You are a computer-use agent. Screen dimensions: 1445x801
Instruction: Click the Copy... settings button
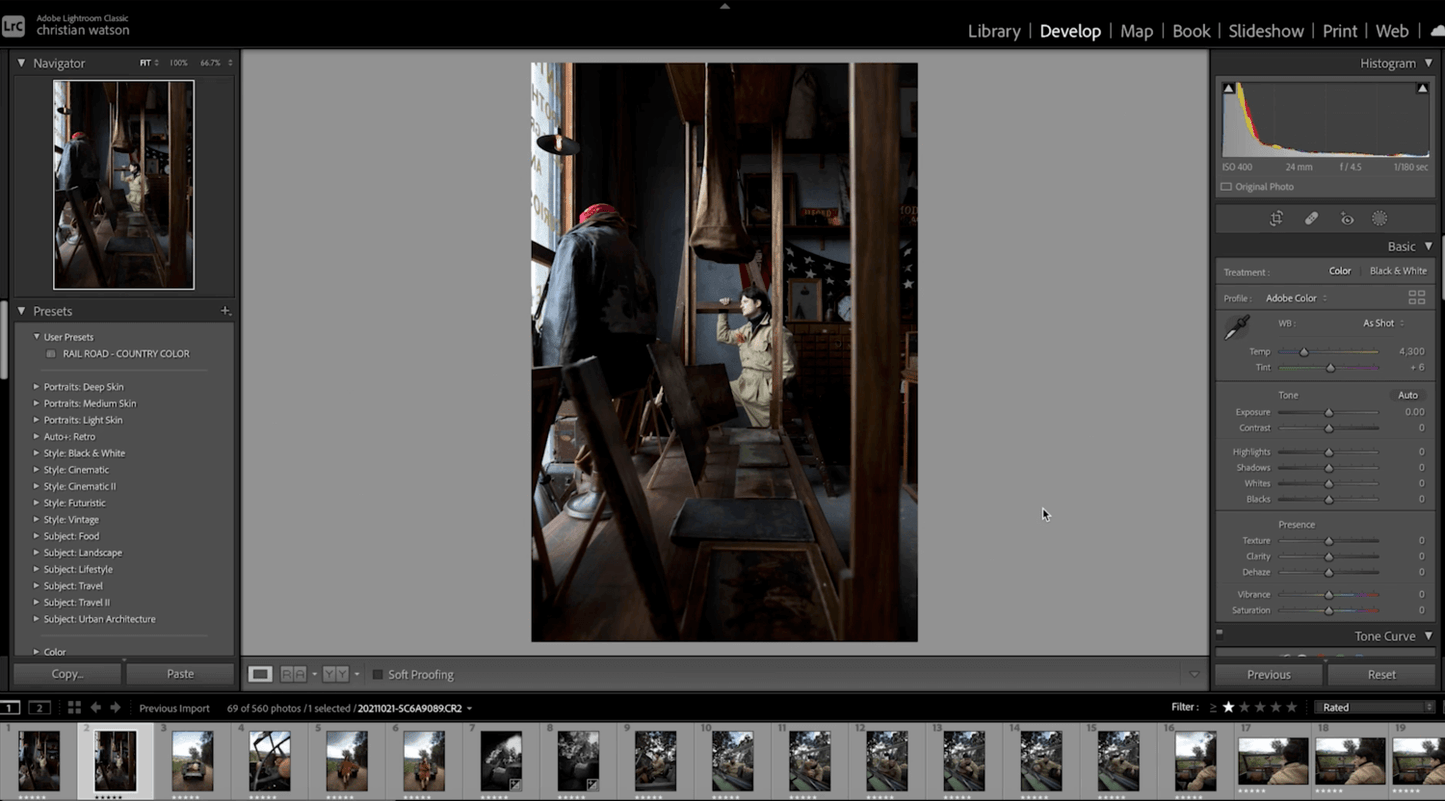[x=67, y=675]
